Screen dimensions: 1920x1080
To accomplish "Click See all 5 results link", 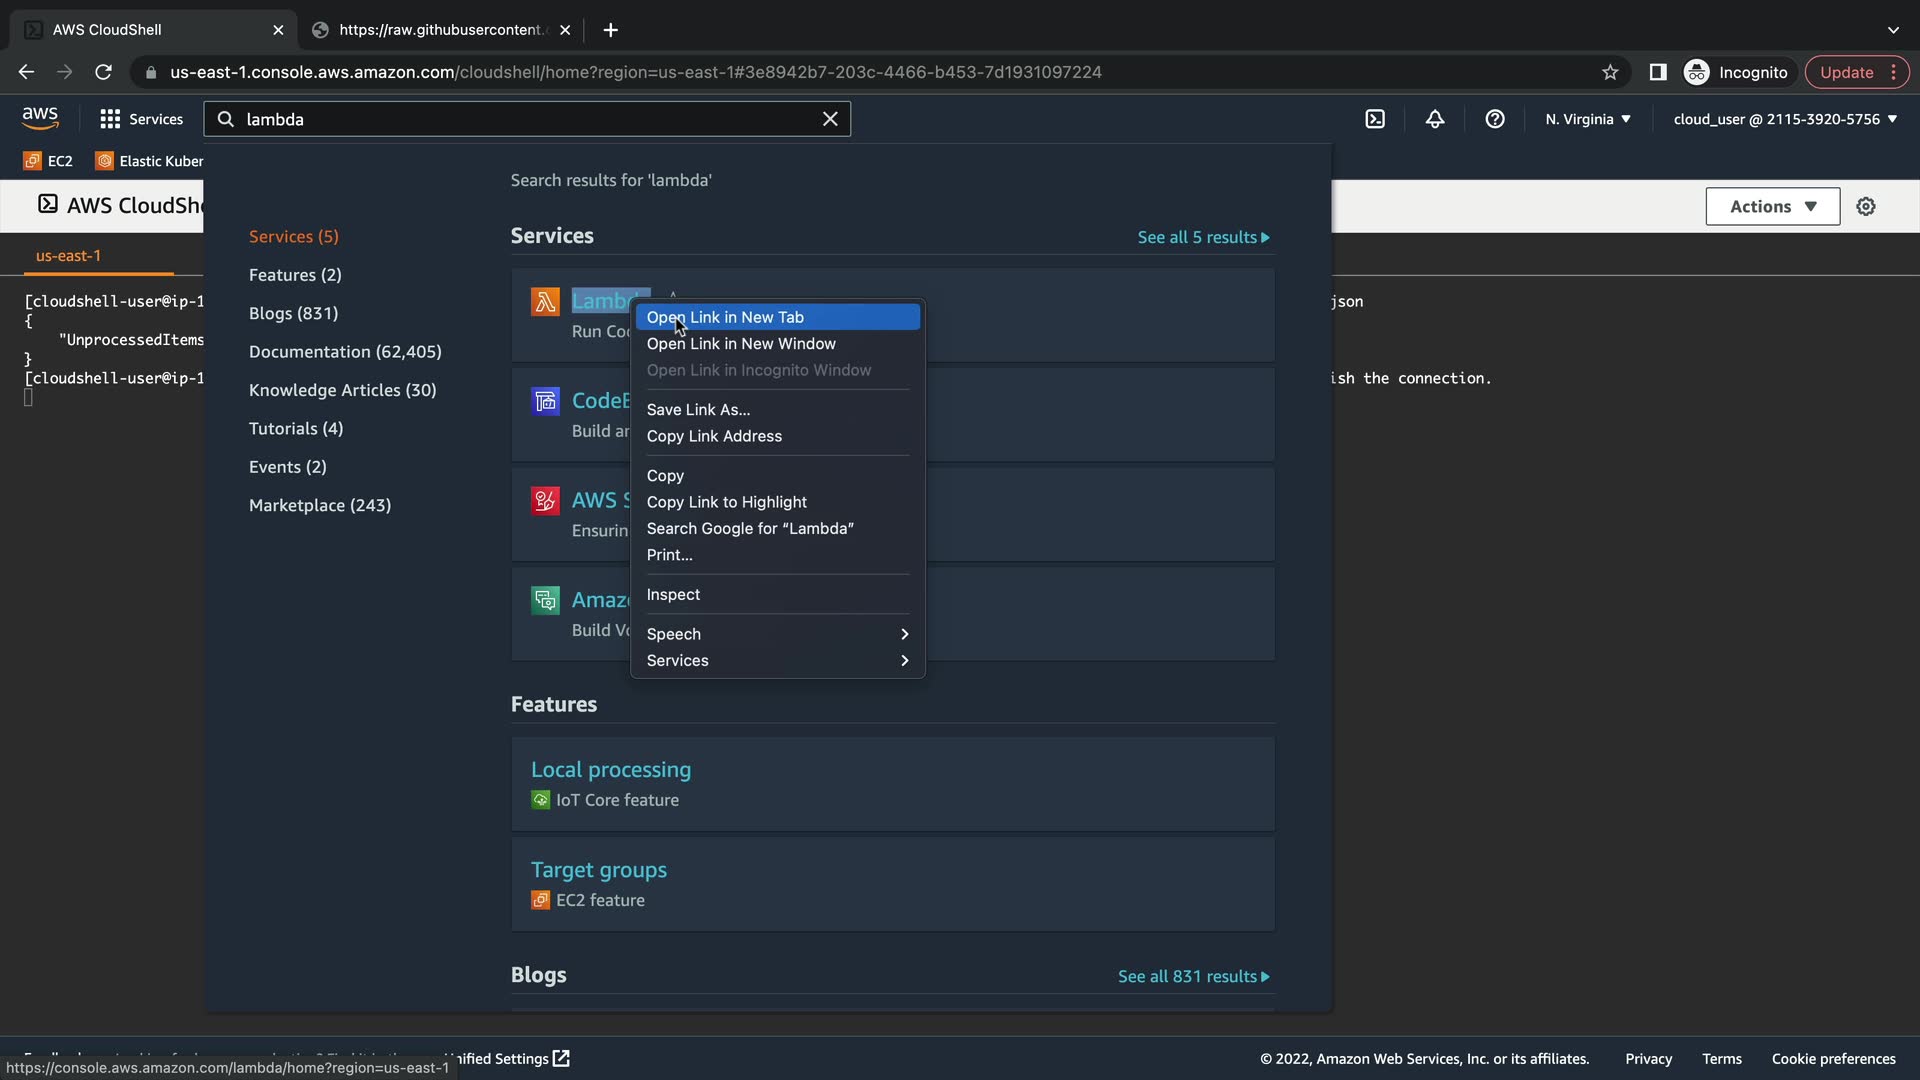I will coord(1203,237).
